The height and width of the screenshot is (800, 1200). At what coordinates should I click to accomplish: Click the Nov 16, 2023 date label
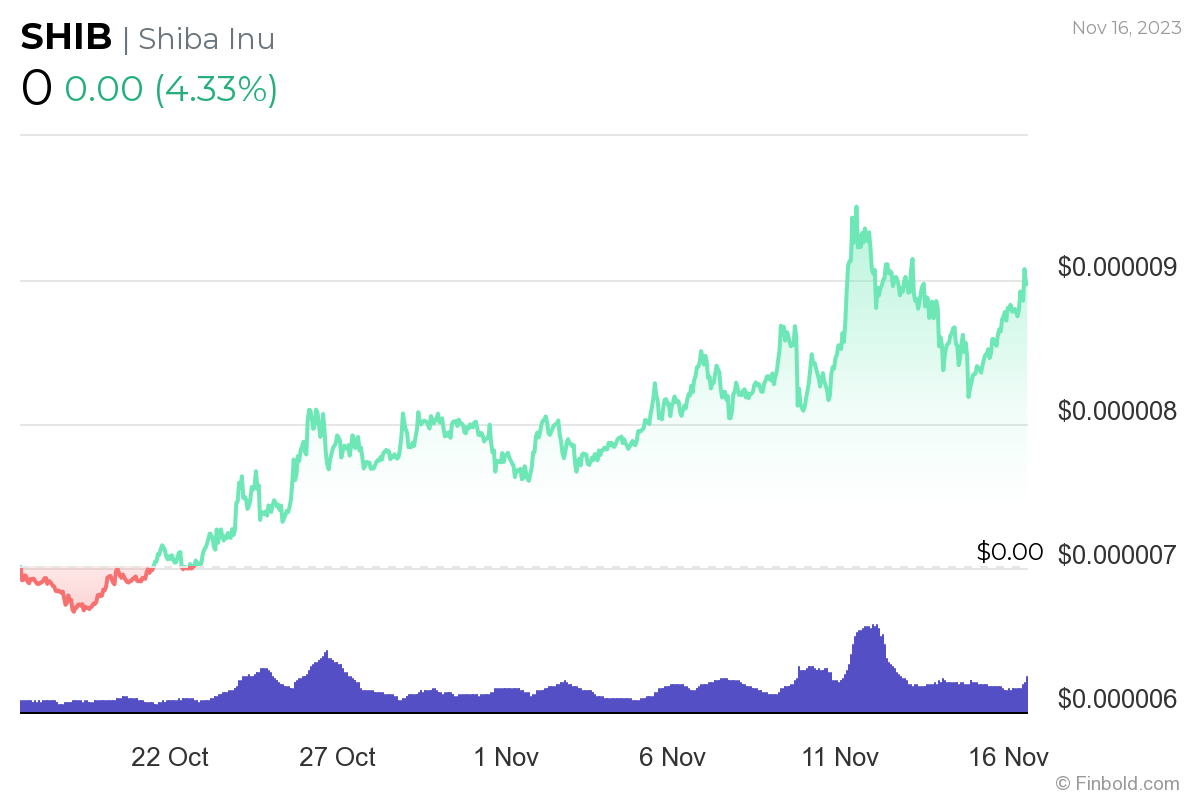[x=1125, y=28]
